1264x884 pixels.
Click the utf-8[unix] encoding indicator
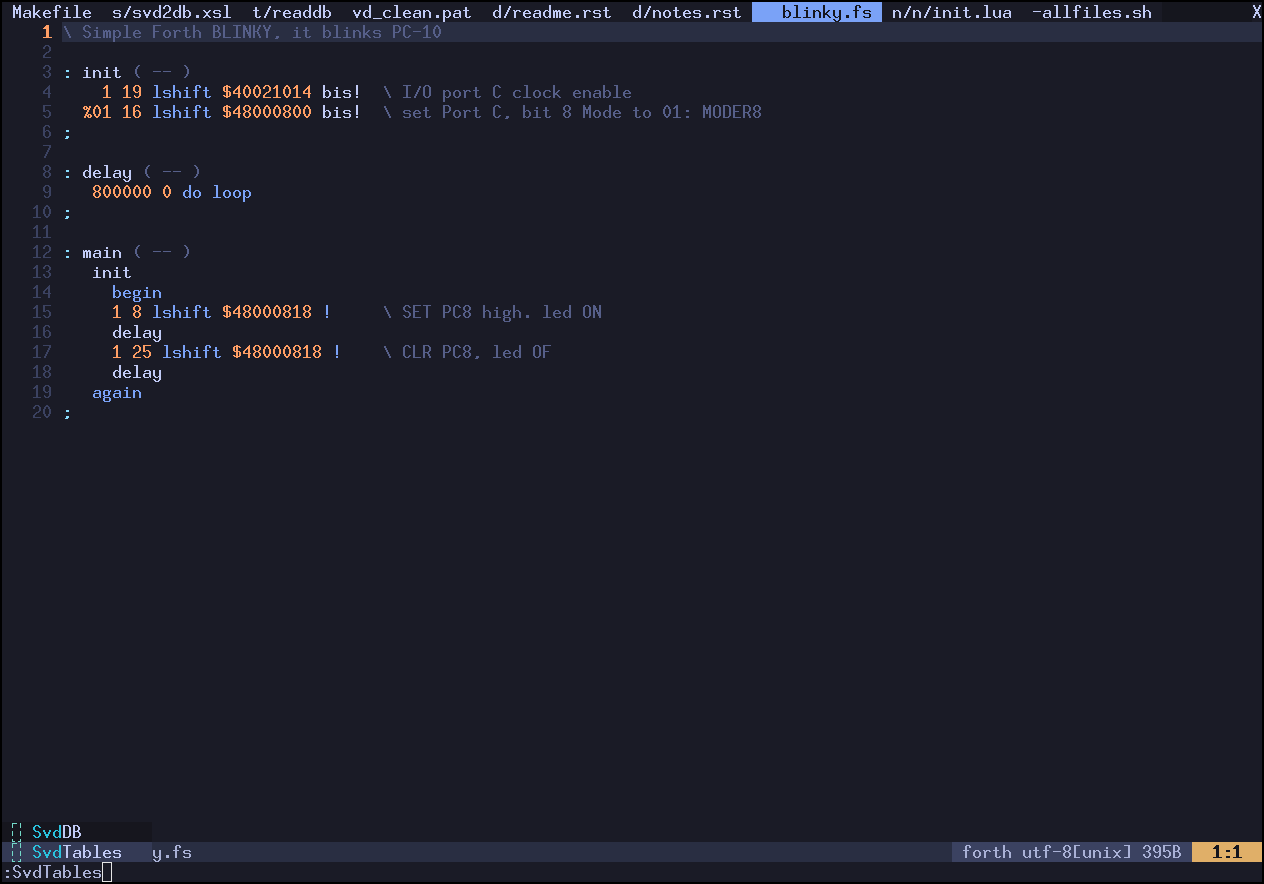tap(1076, 852)
